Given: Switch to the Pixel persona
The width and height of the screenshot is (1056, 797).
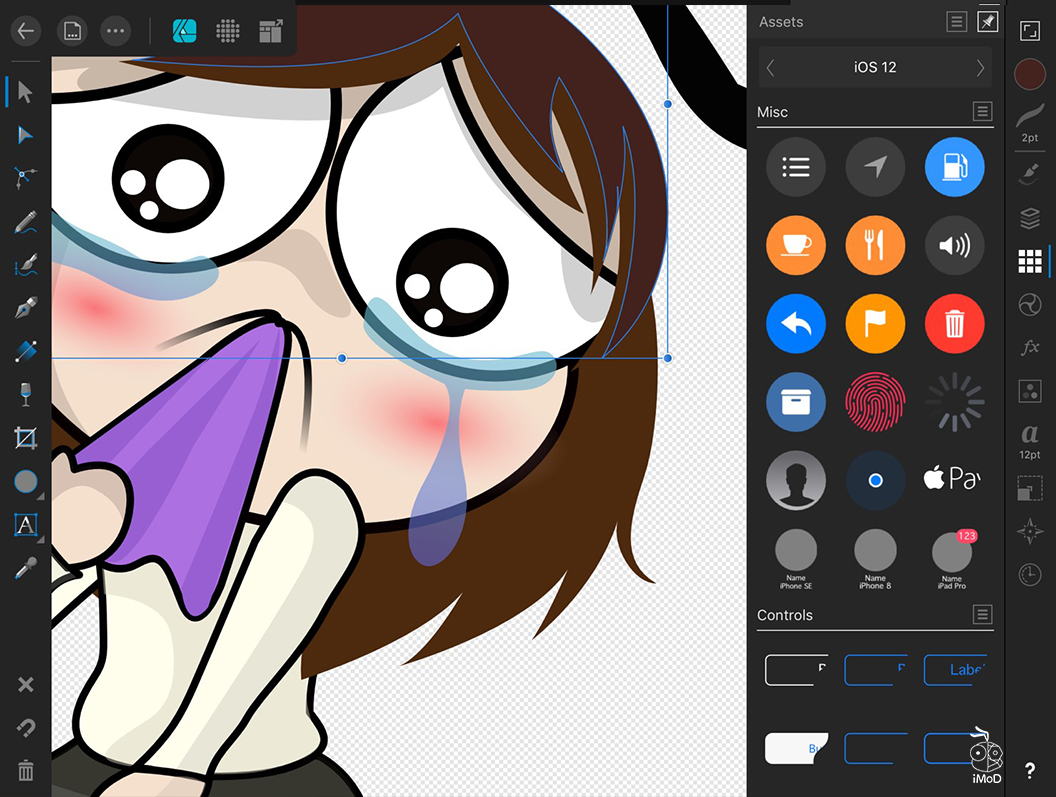Looking at the screenshot, I should pos(228,31).
